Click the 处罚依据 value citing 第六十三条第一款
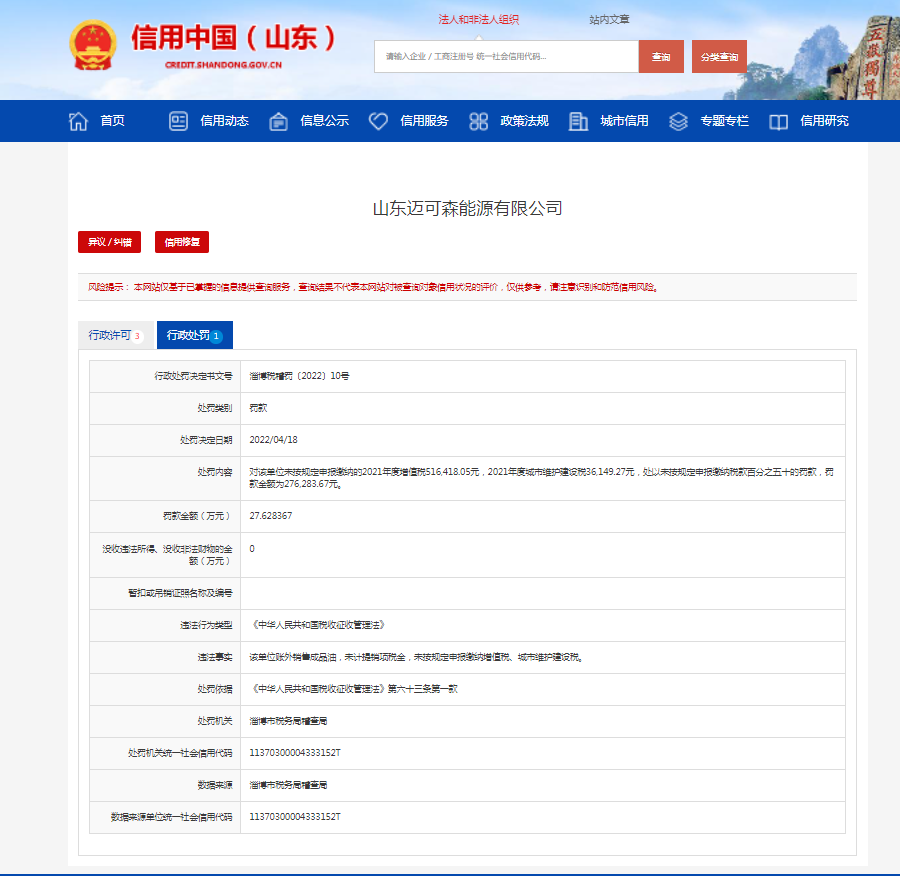900x876 pixels. click(354, 688)
